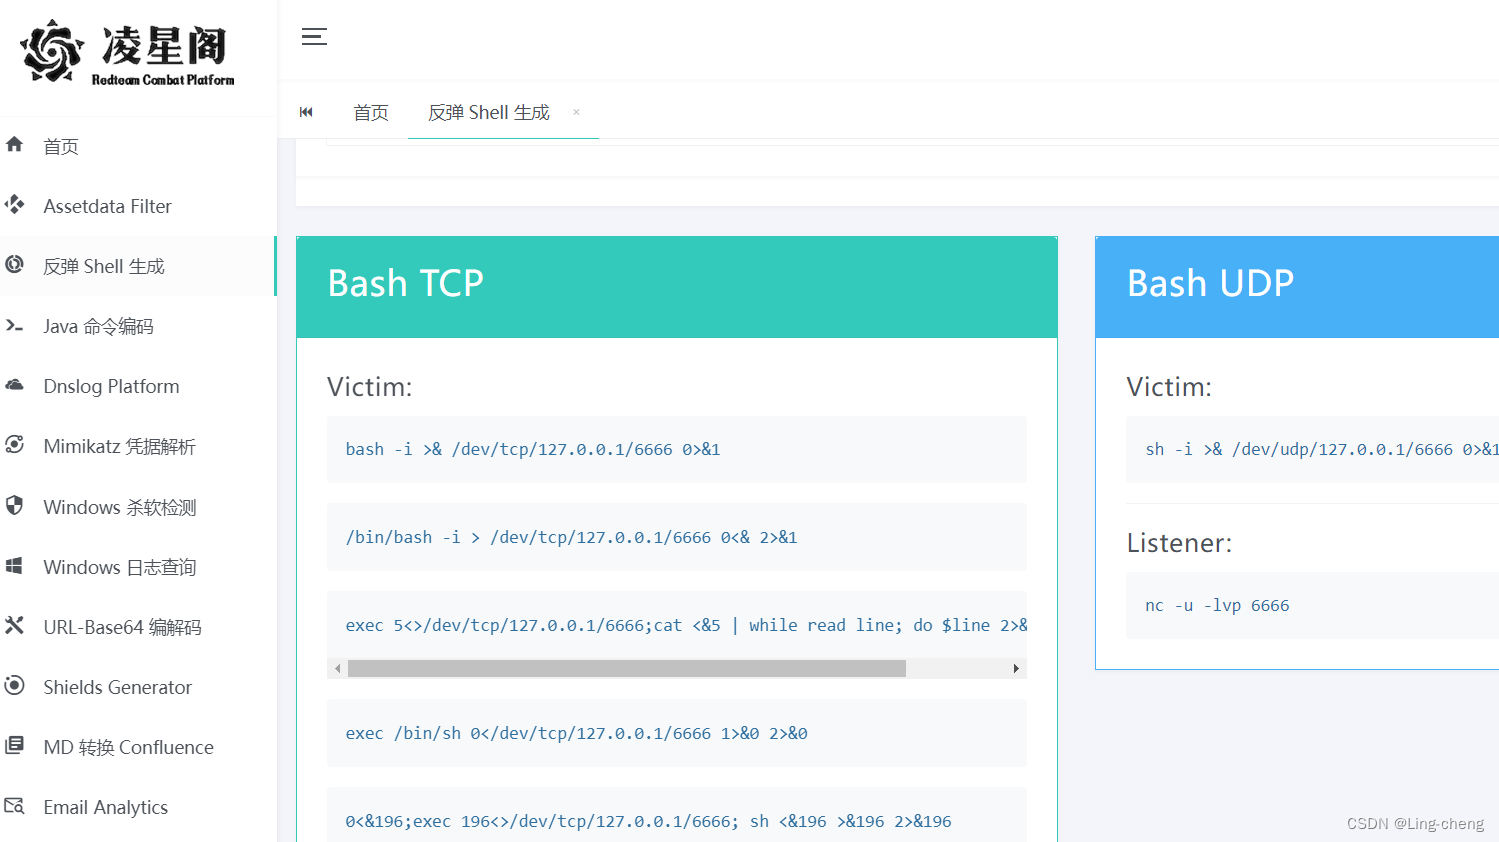The image size is (1499, 842).
Task: Click the Java 命令编码 terminal icon
Action: 14,325
